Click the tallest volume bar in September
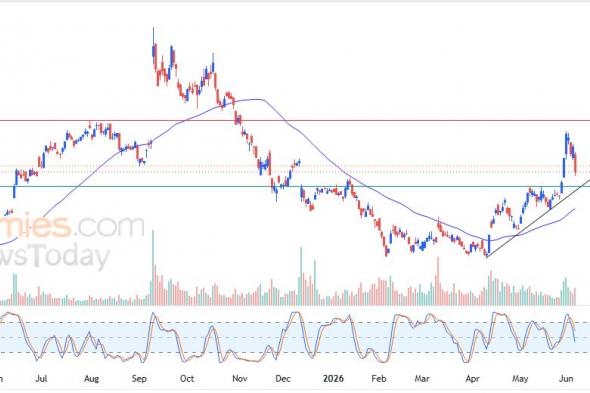This screenshot has height=393, width=590. (x=153, y=267)
